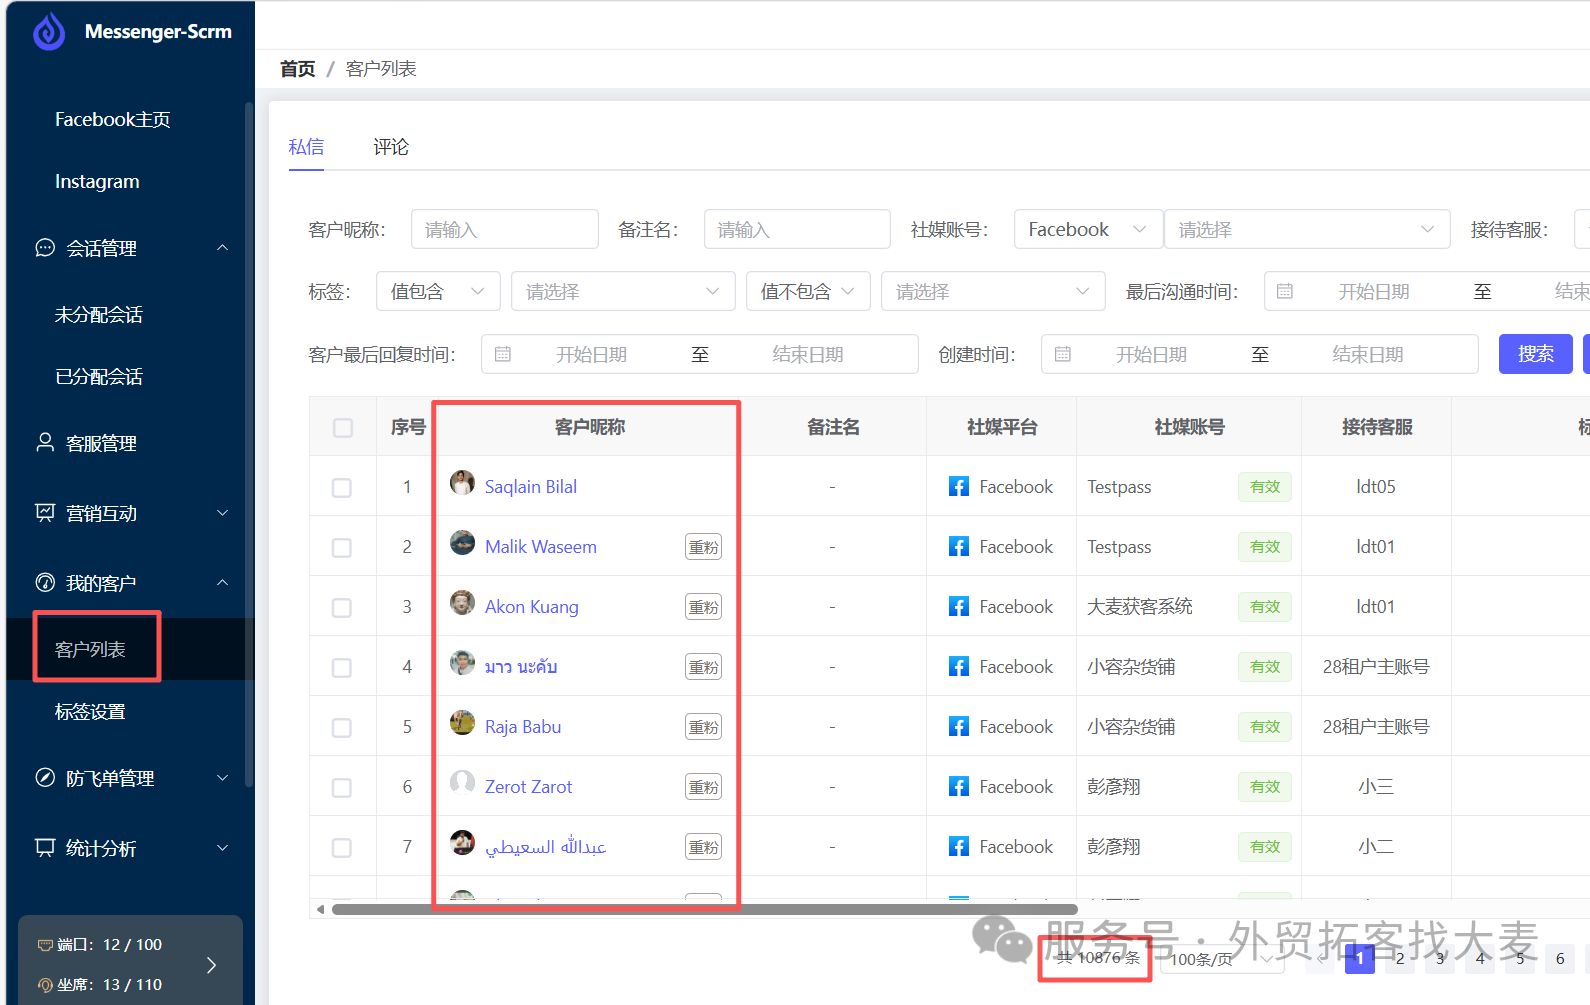The image size is (1590, 1005).
Task: Click the 重粉 badge in Malik Waseem row
Action: (x=704, y=547)
